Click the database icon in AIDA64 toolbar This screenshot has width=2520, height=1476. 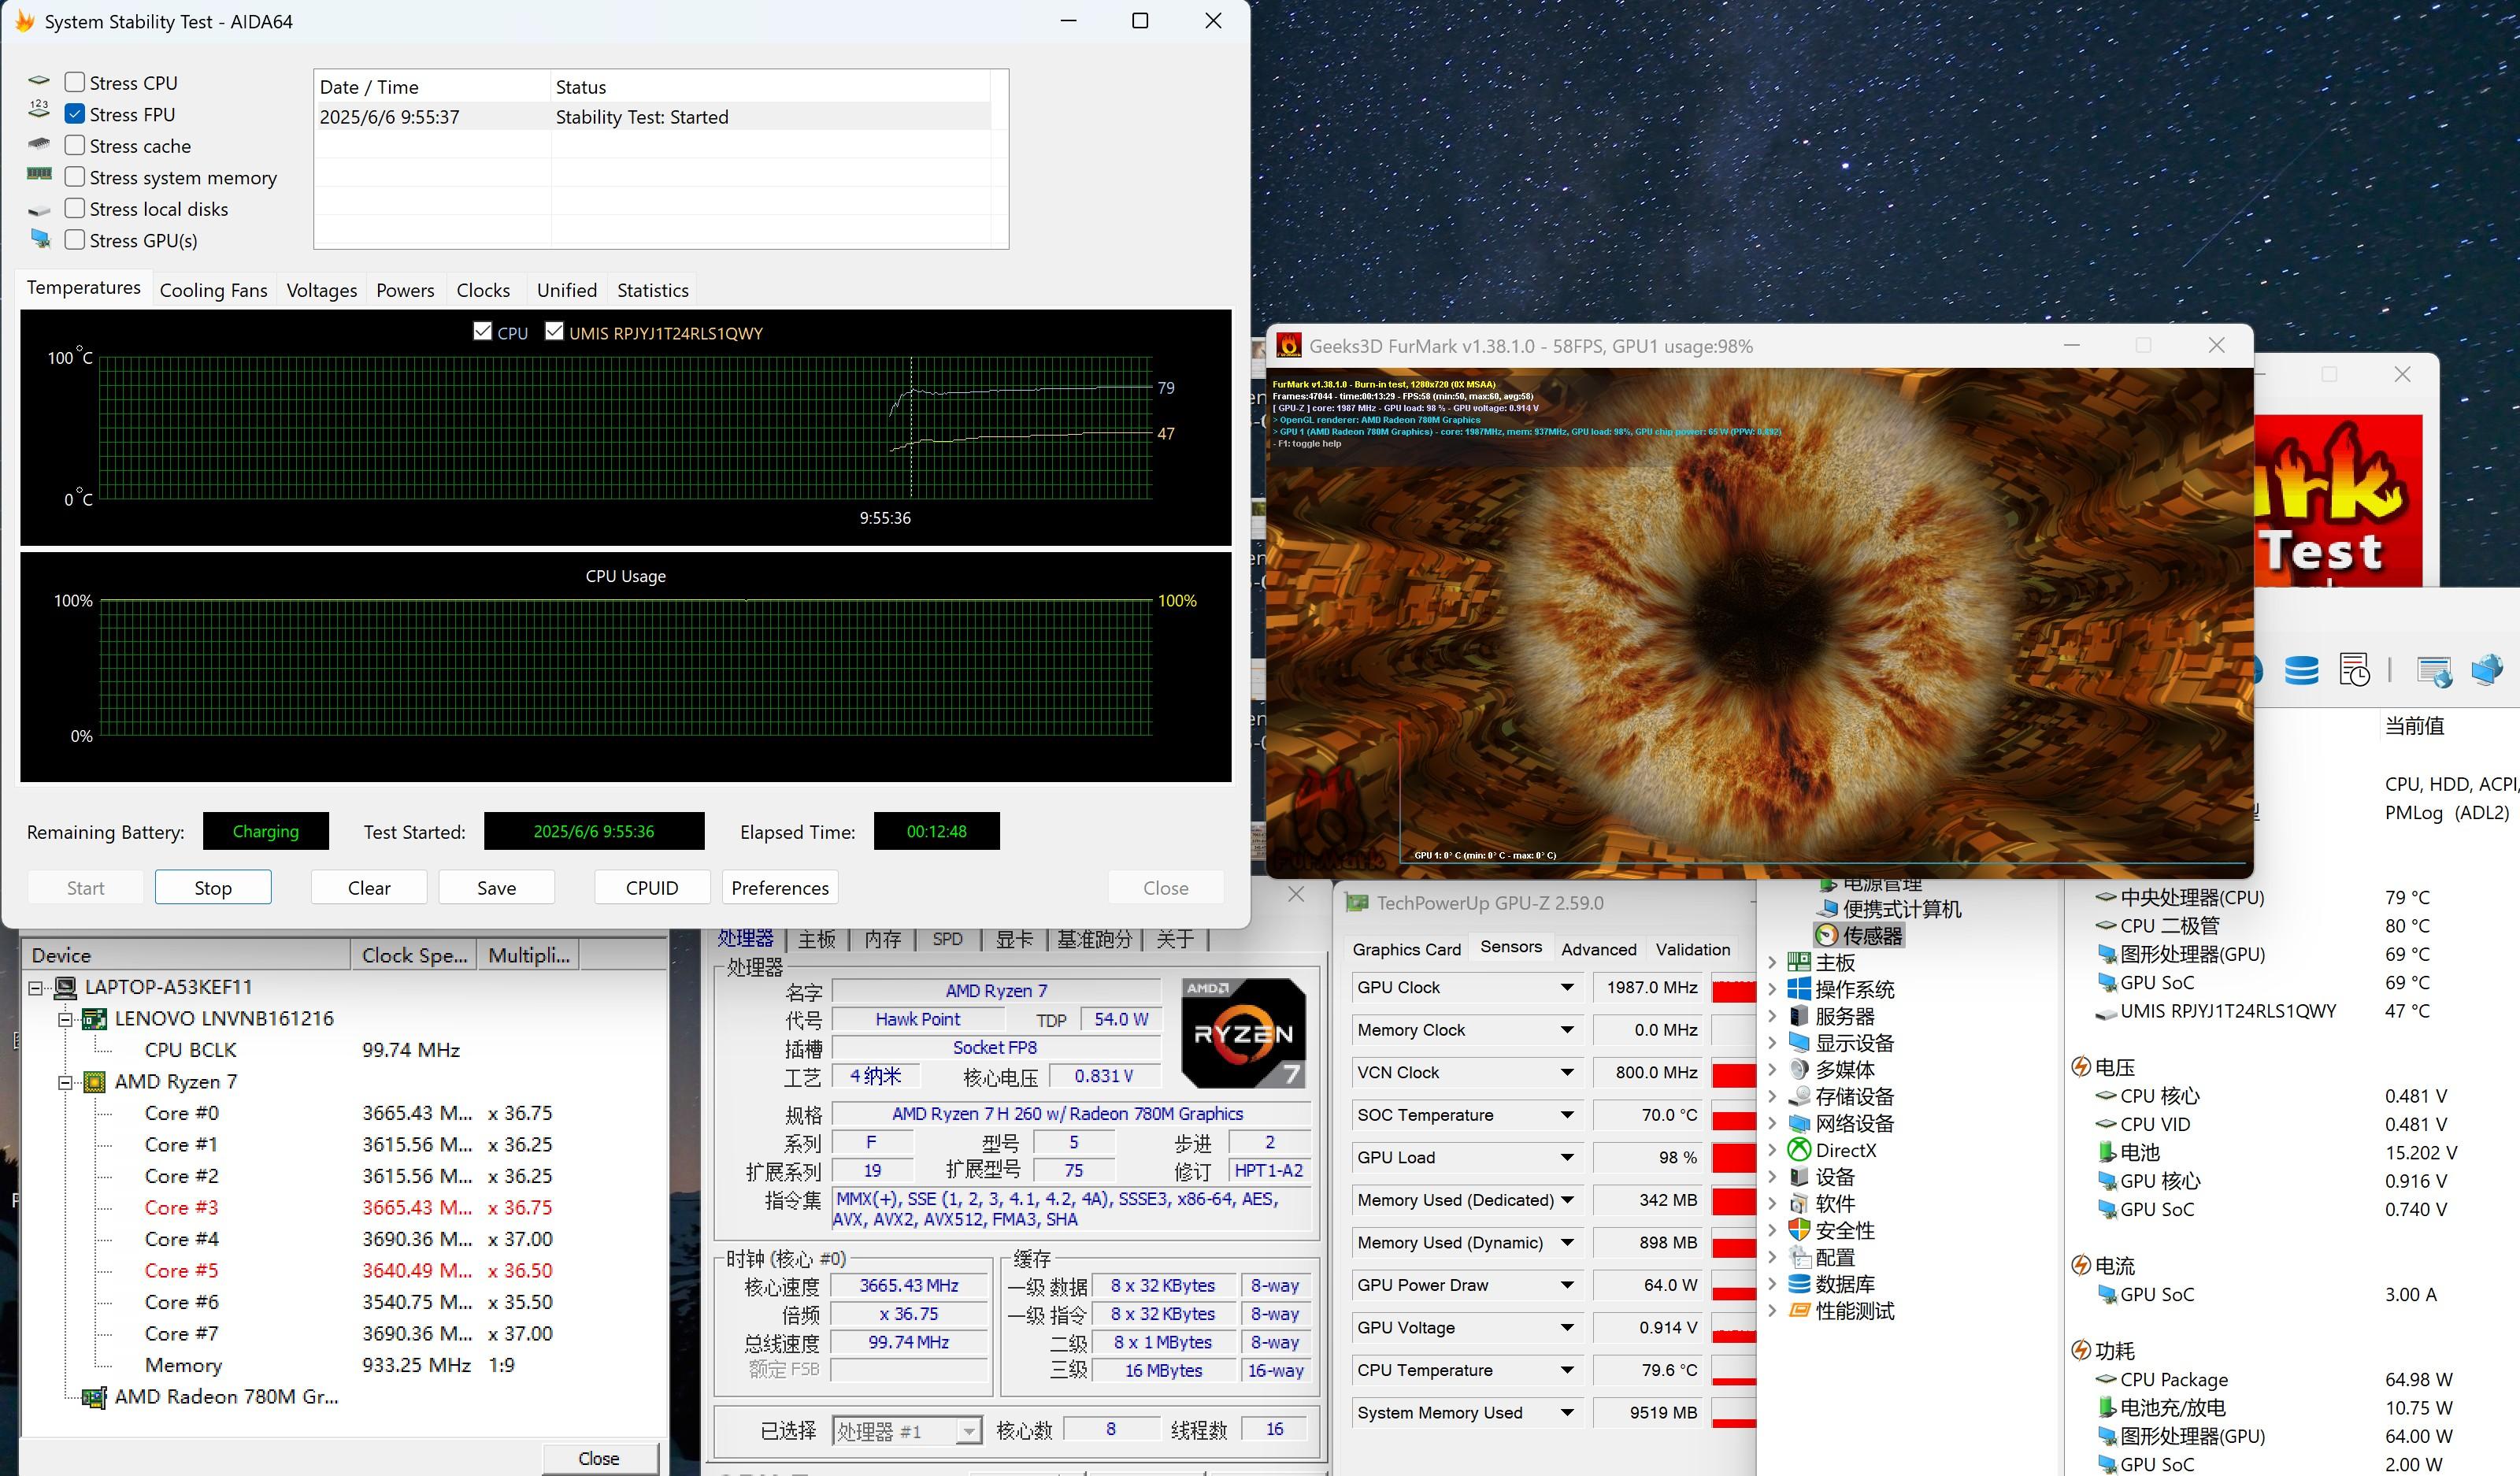[2300, 670]
